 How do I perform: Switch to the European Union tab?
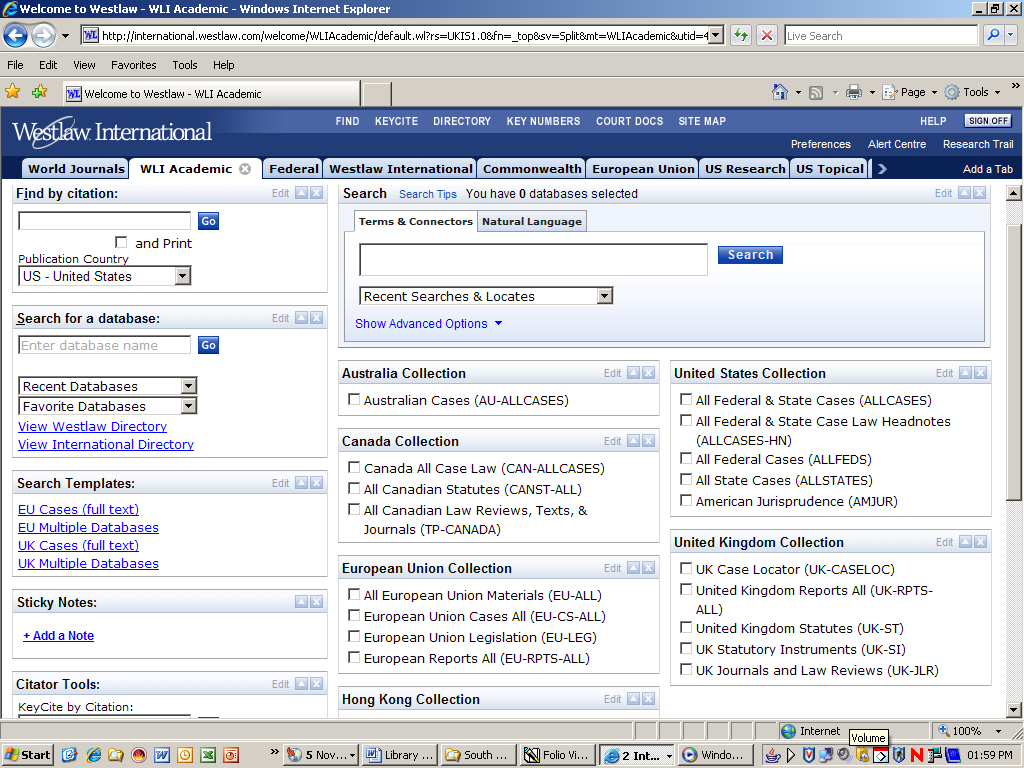[x=643, y=168]
